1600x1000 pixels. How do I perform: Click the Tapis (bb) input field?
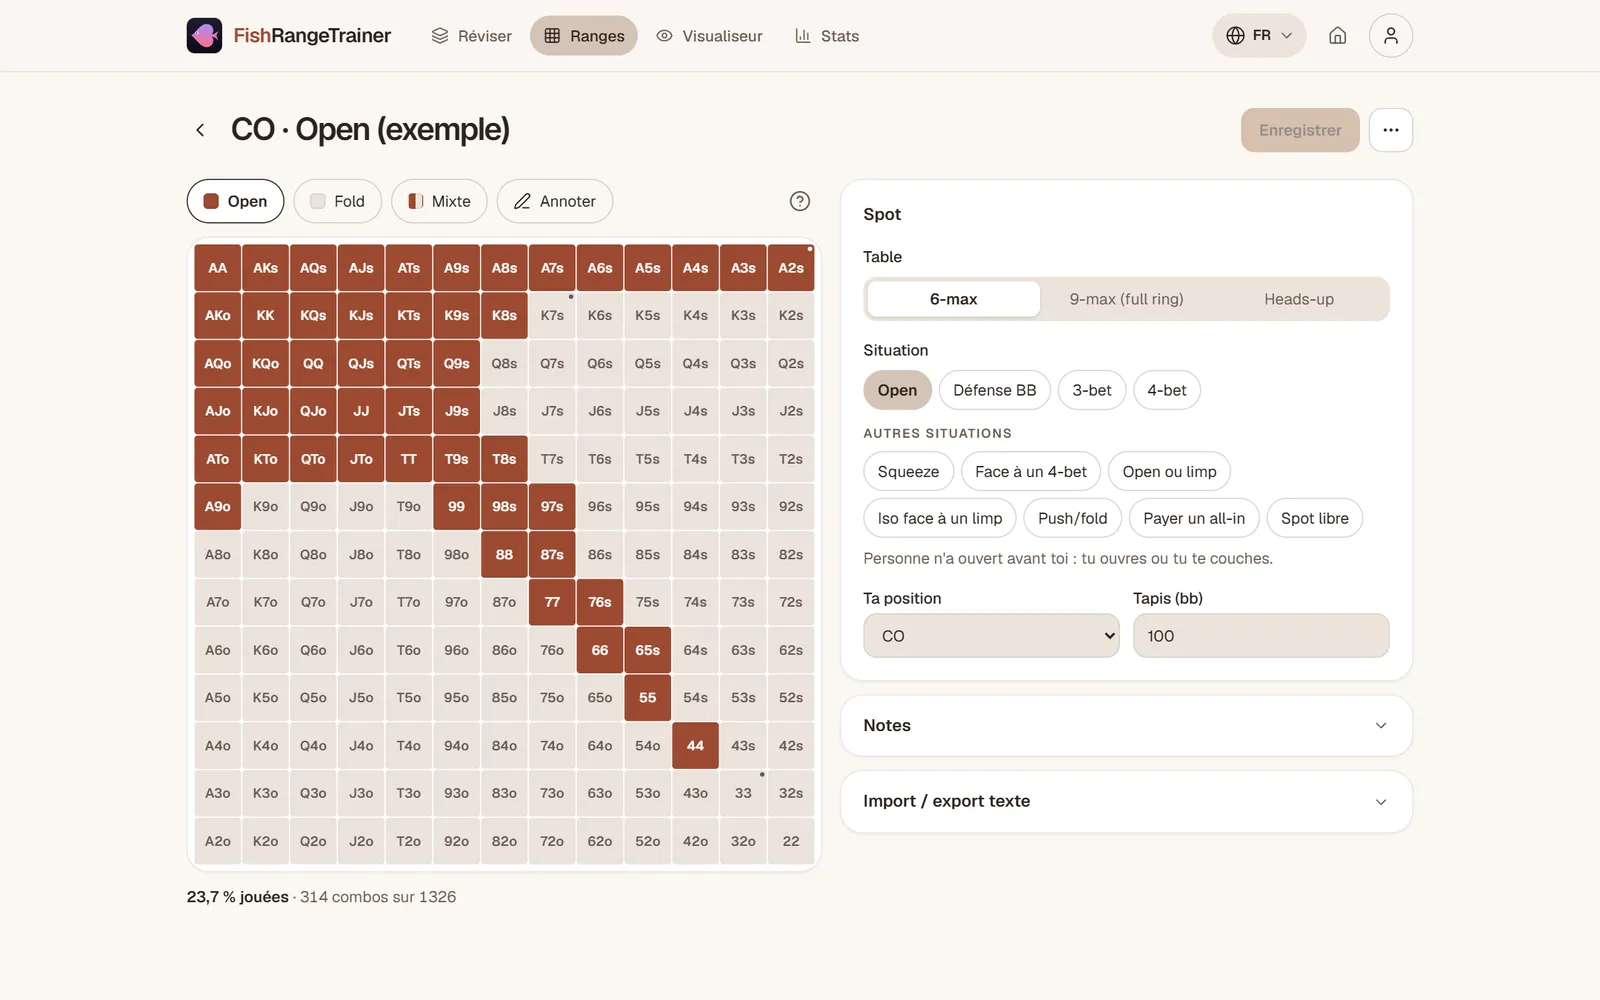[1261, 636]
